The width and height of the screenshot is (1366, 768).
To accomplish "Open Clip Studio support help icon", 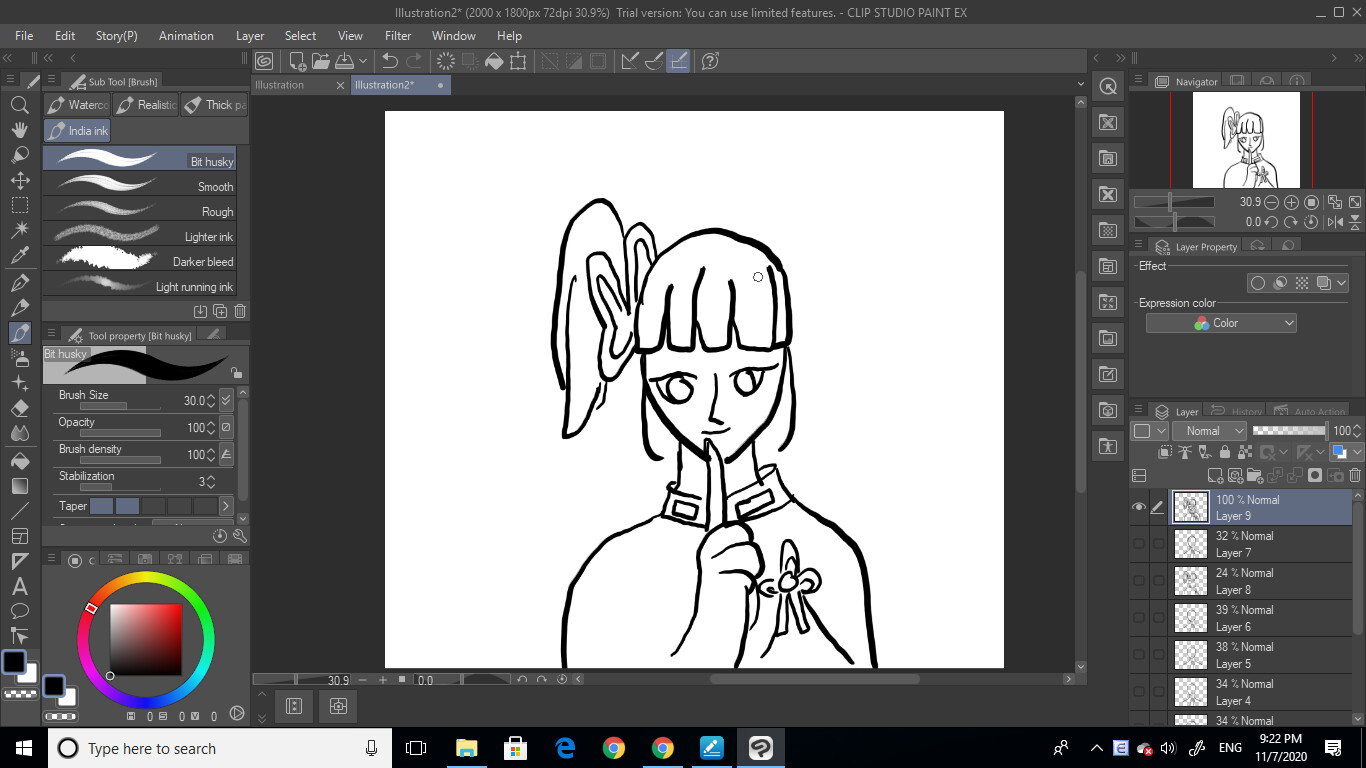I will click(710, 61).
